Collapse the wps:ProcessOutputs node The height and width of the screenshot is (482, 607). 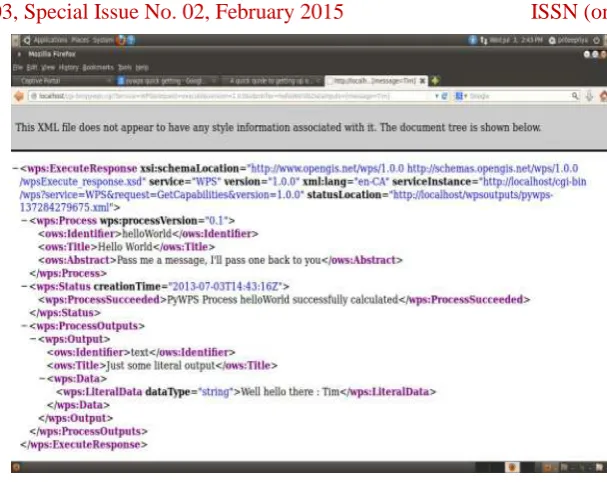24,326
